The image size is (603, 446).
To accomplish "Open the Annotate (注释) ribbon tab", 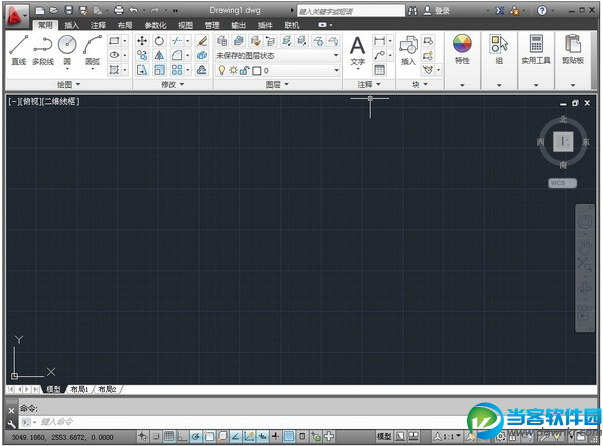I will [98, 25].
